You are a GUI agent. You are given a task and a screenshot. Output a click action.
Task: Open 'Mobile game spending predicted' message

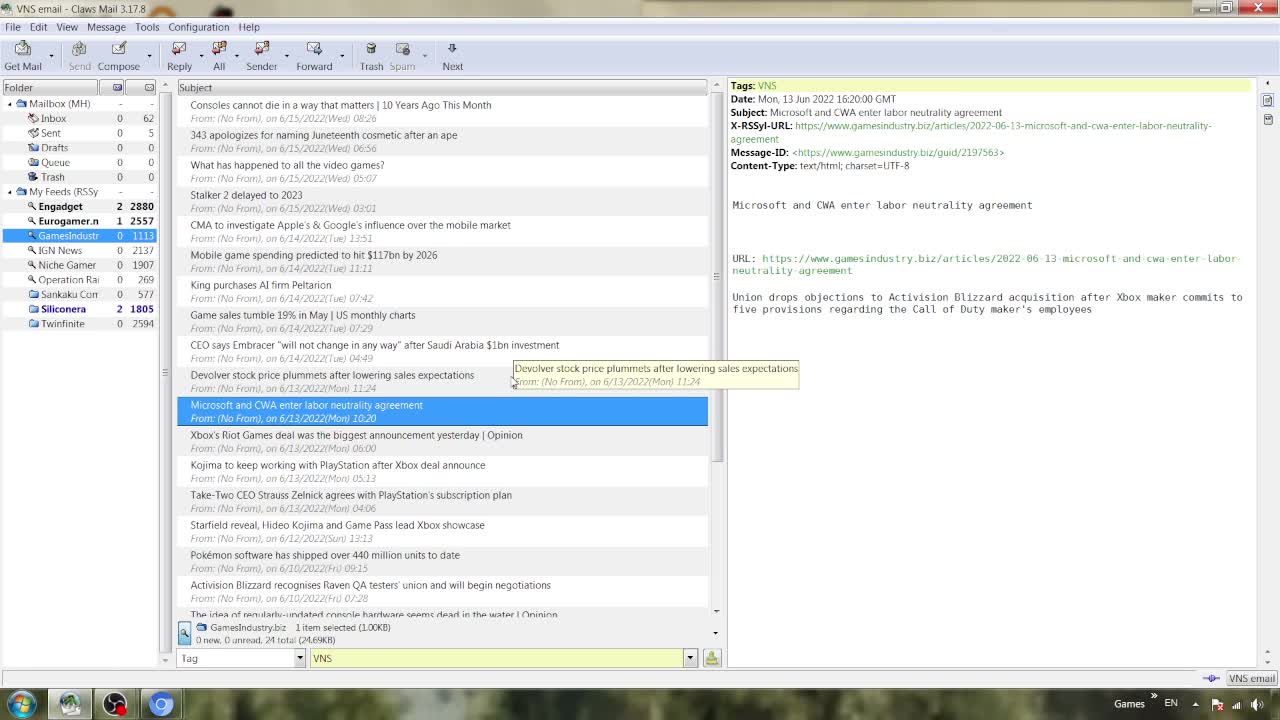[x=442, y=261]
